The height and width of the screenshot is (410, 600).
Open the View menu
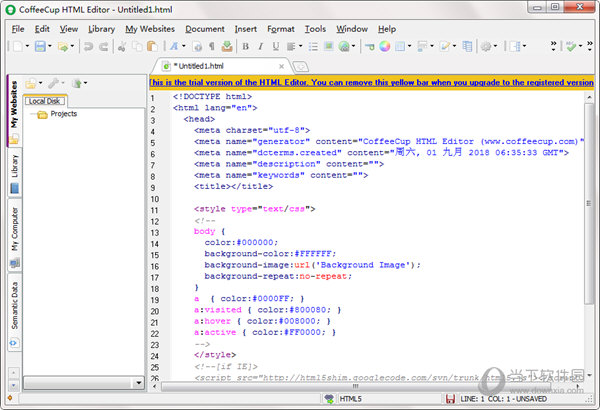69,29
